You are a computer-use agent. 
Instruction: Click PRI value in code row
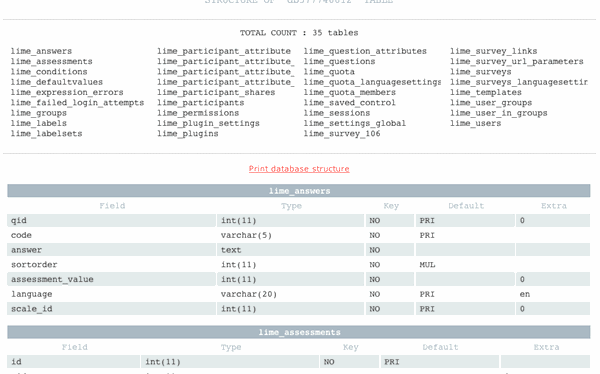point(427,235)
